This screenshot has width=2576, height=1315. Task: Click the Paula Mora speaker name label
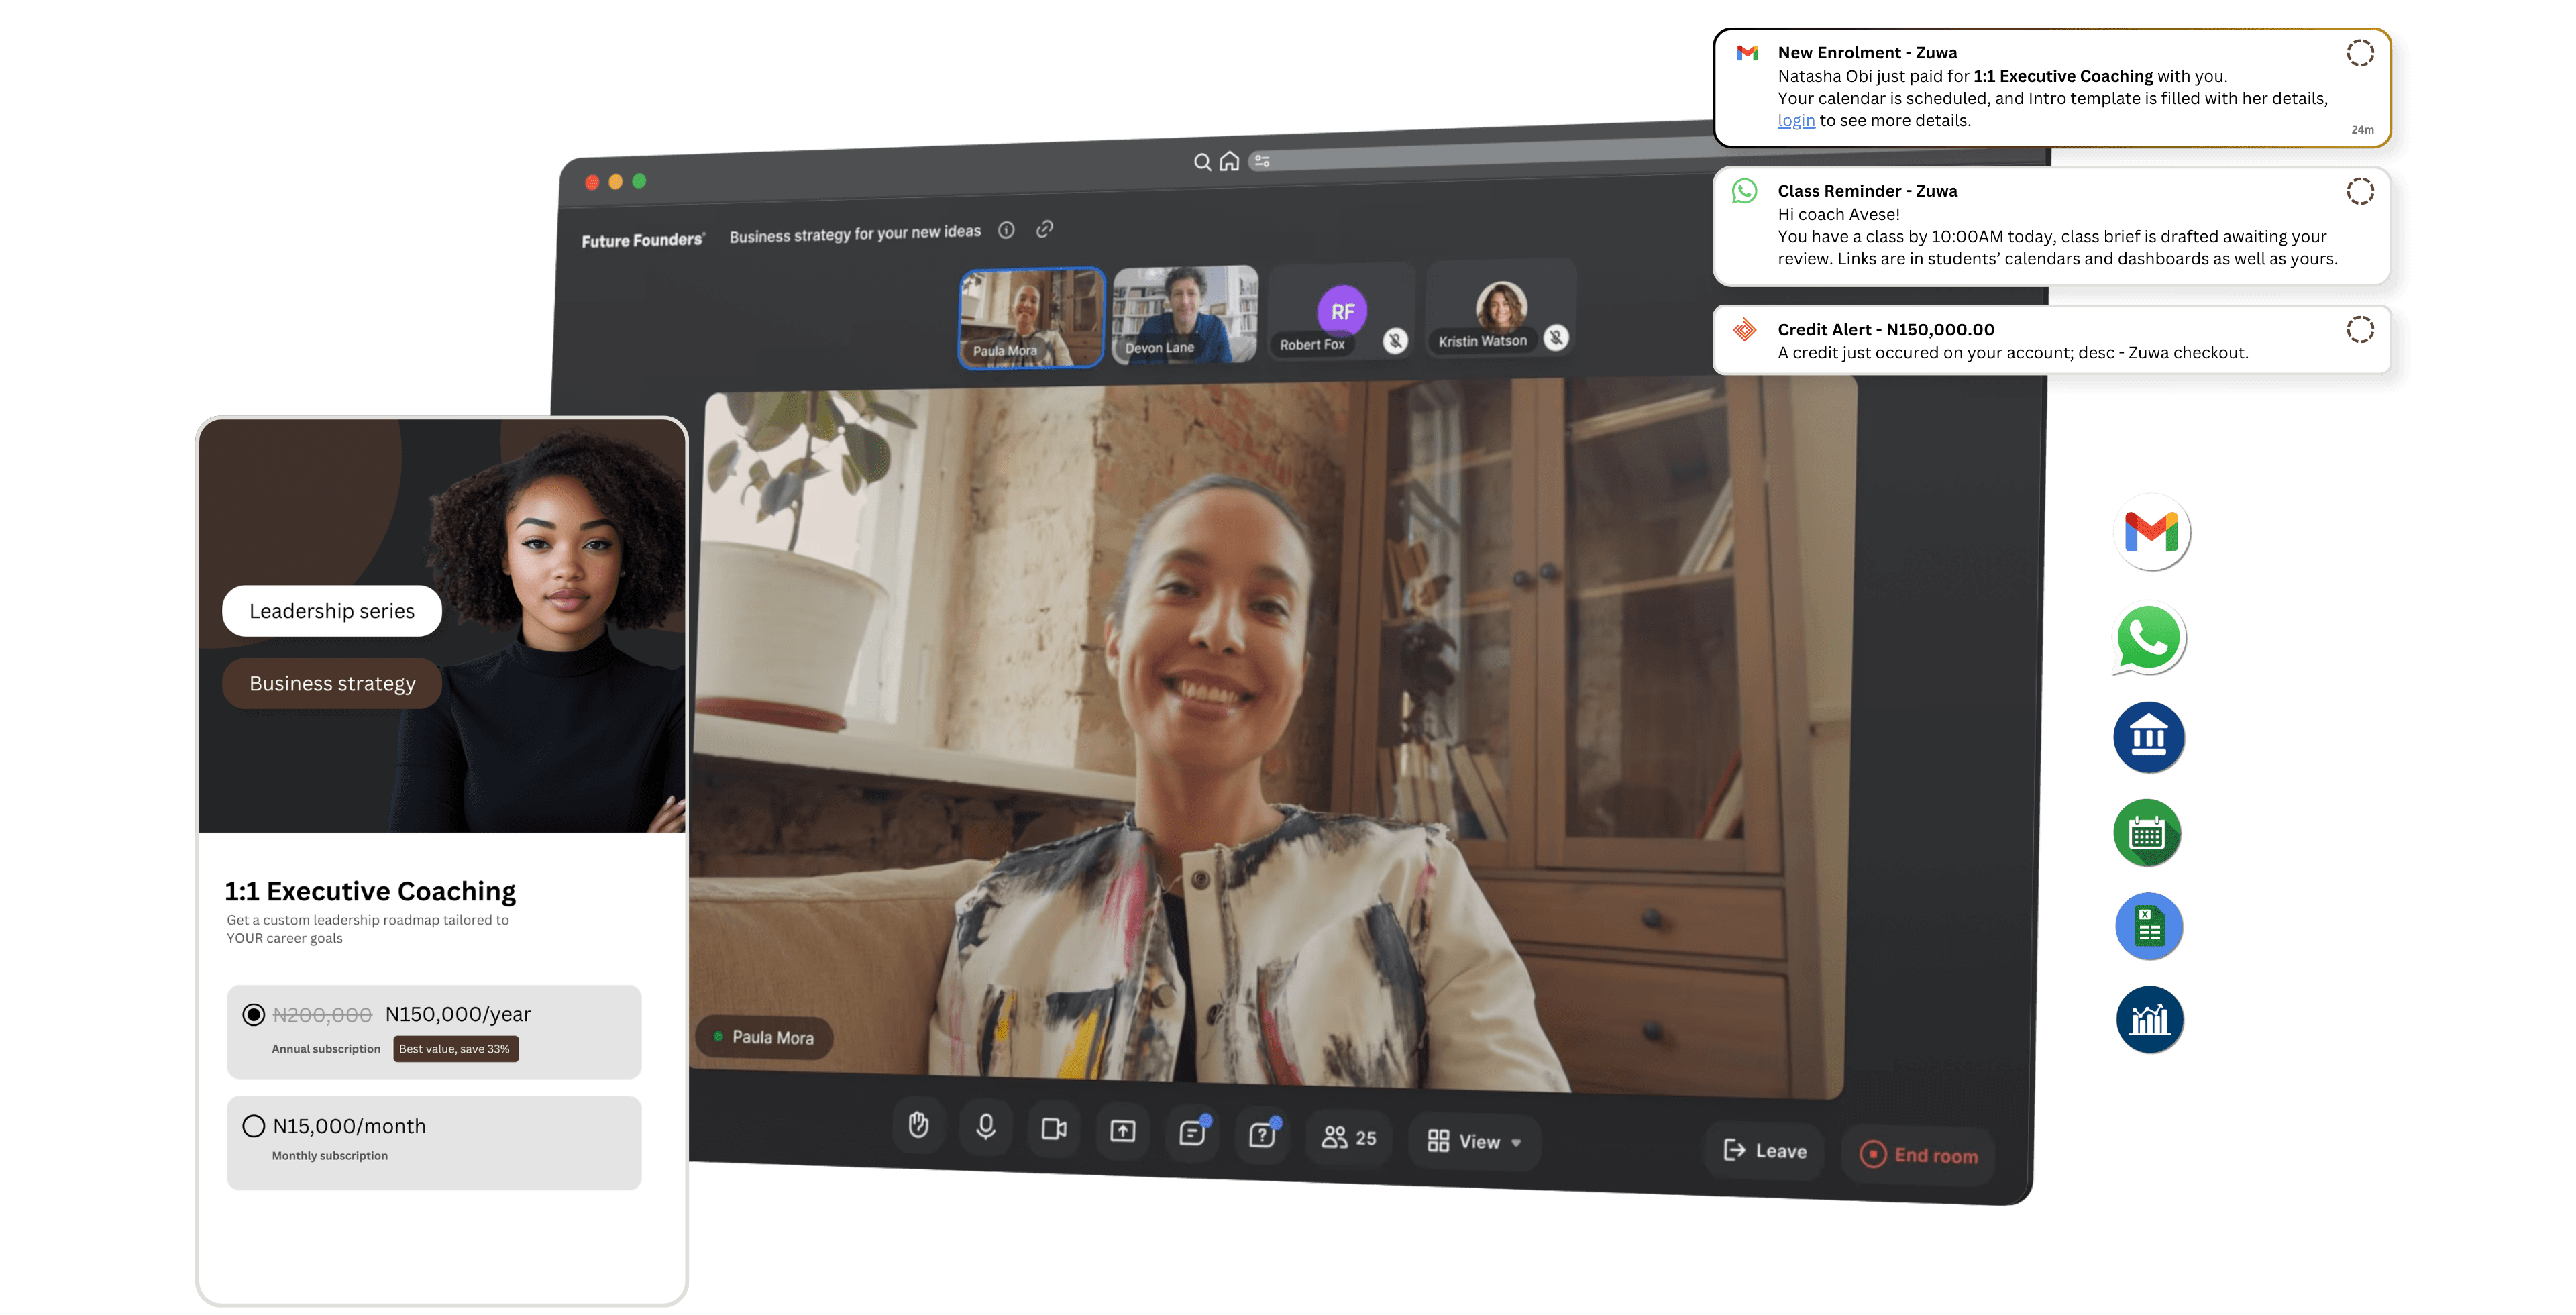pos(765,1037)
